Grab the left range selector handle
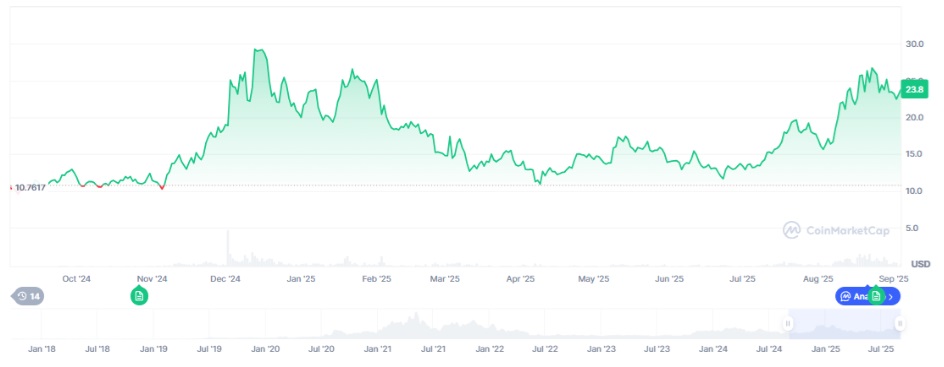The image size is (944, 367). coord(788,324)
